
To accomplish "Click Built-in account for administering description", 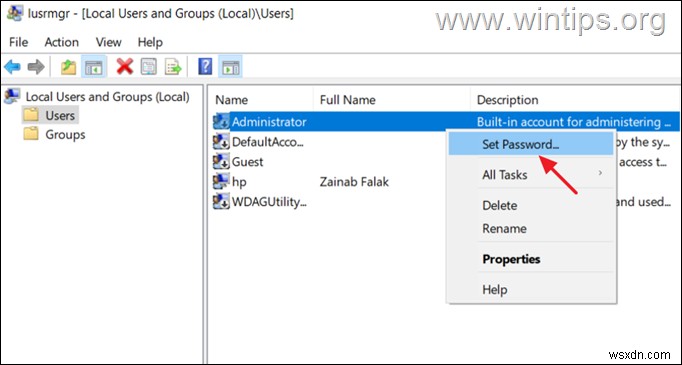I will 574,122.
